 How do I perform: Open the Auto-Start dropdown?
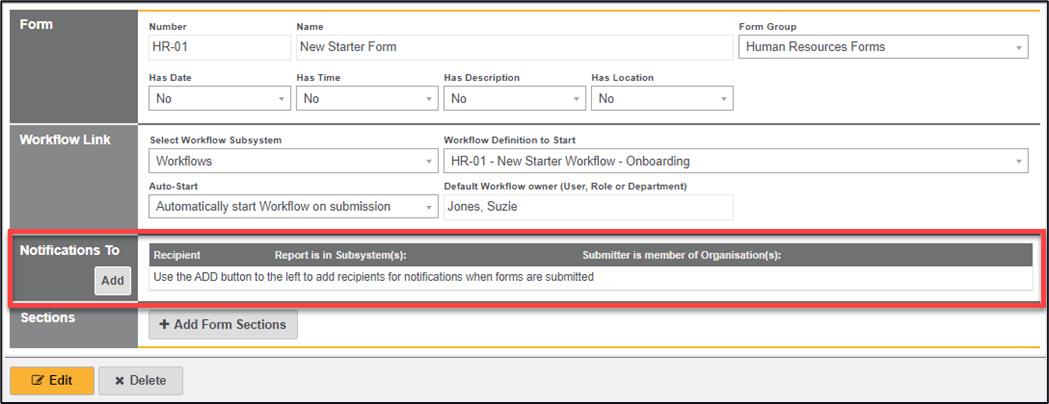tap(293, 207)
